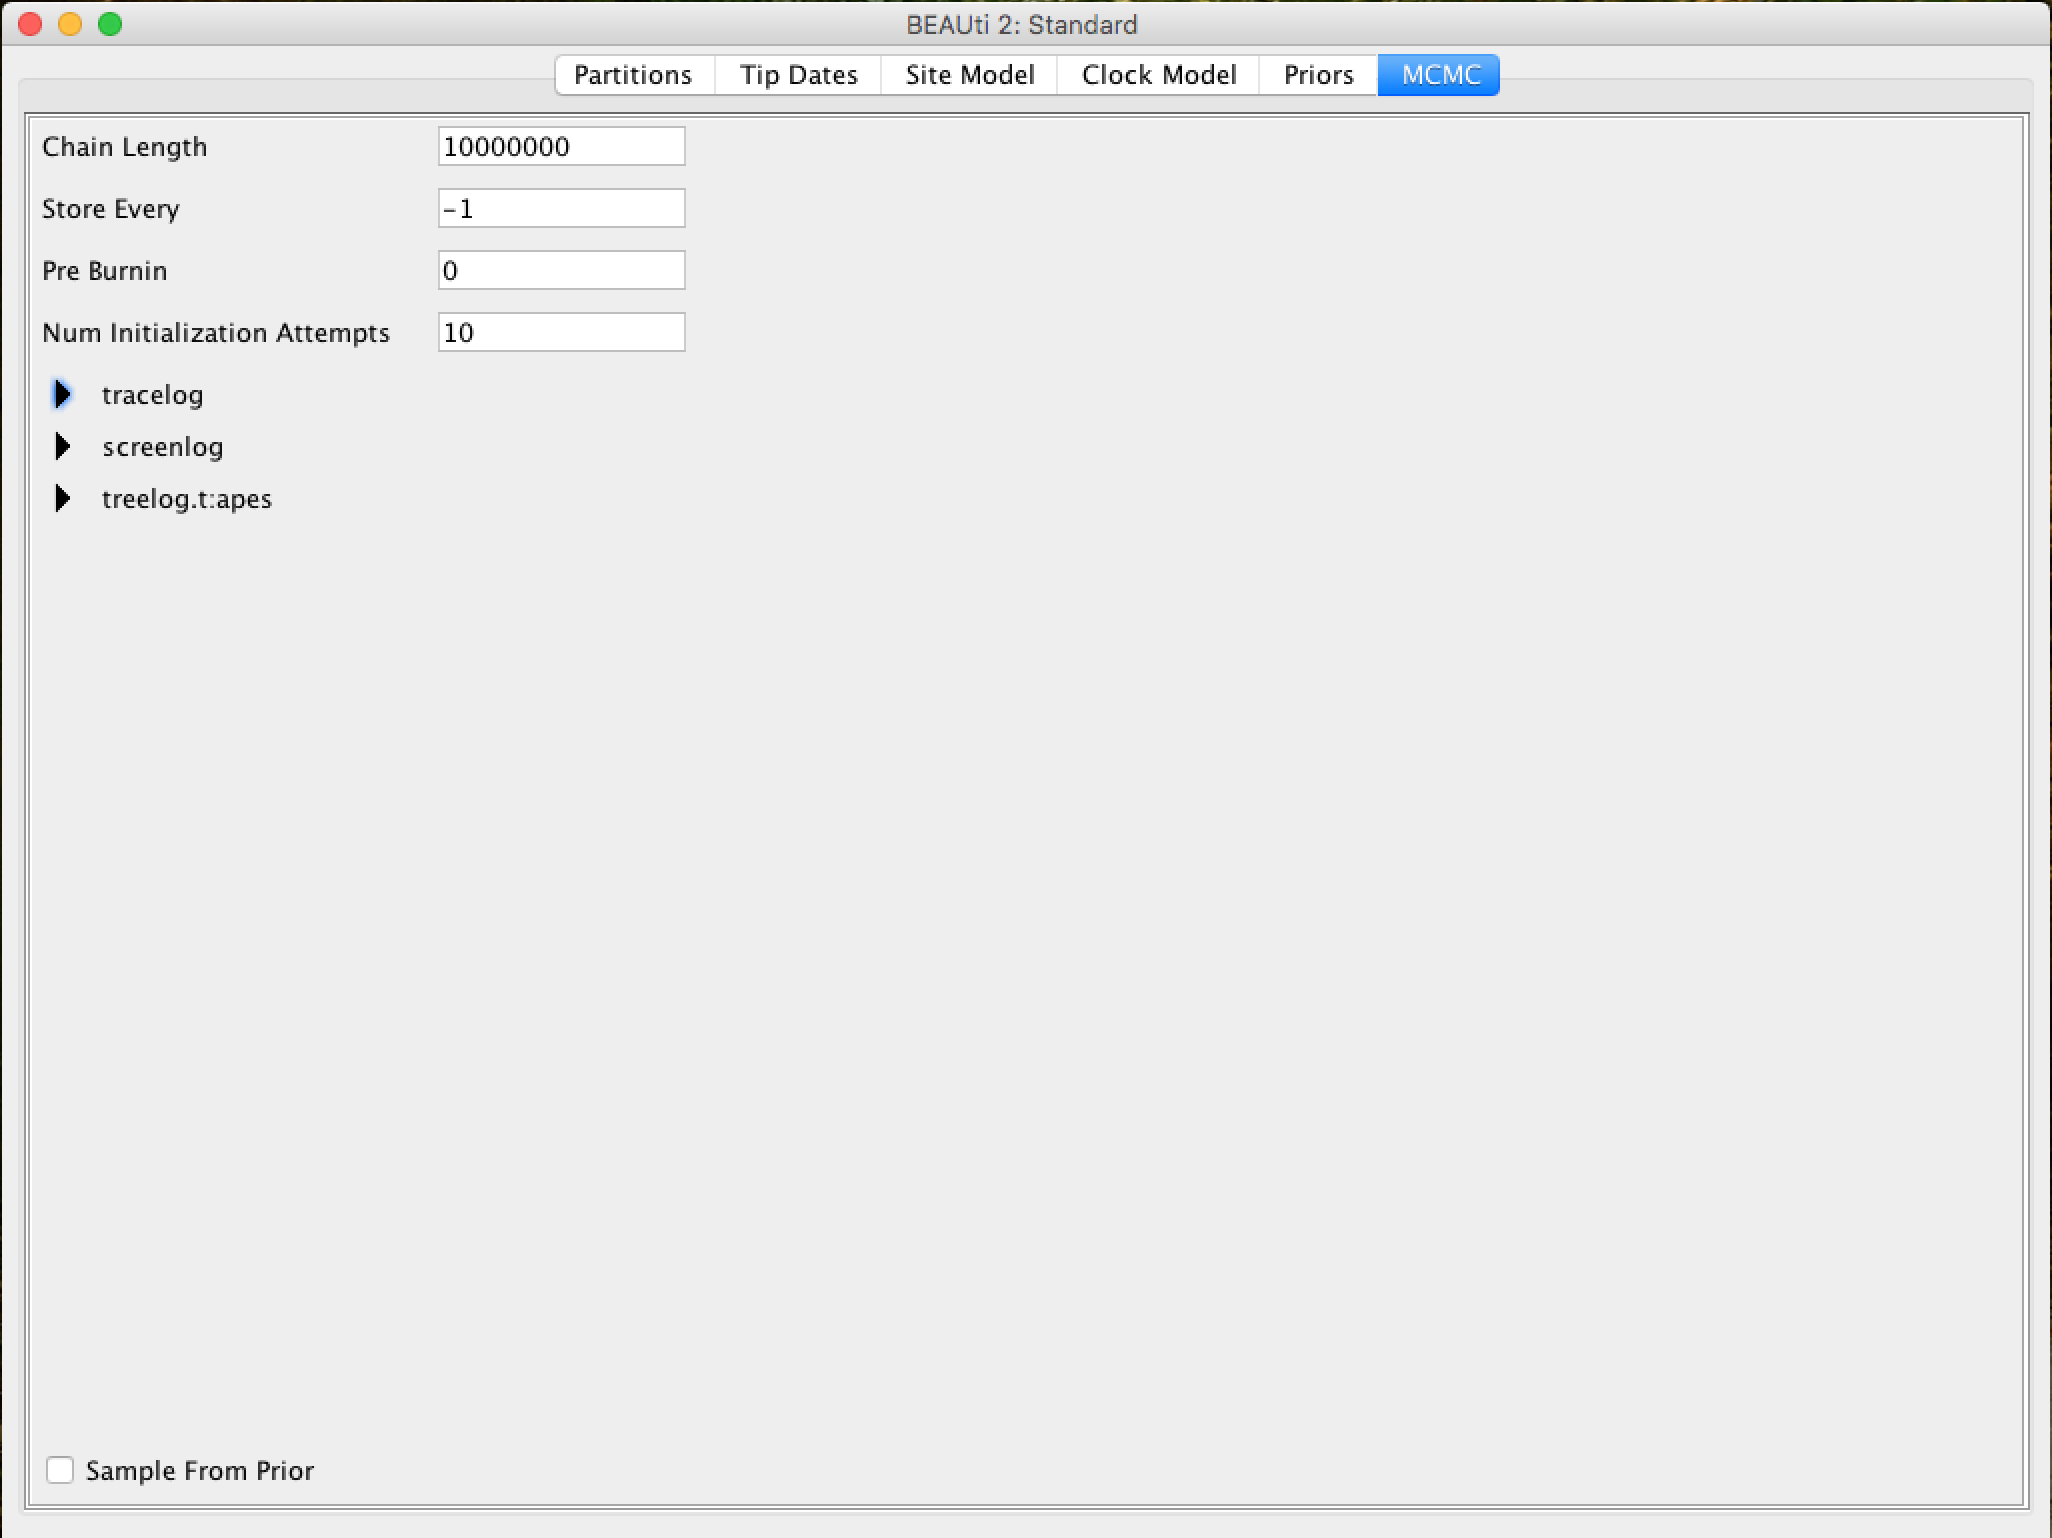Click the screenlog label
2052x1538 pixels.
pos(163,447)
